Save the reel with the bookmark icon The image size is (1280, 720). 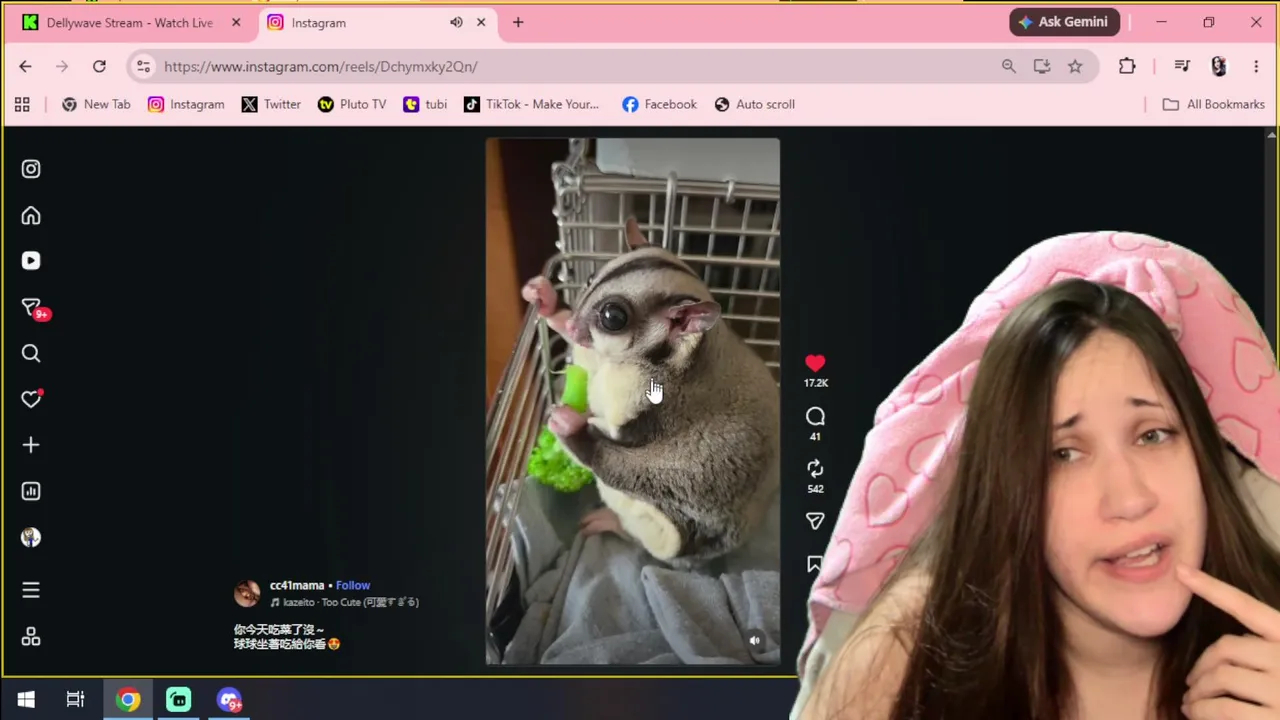coord(815,565)
